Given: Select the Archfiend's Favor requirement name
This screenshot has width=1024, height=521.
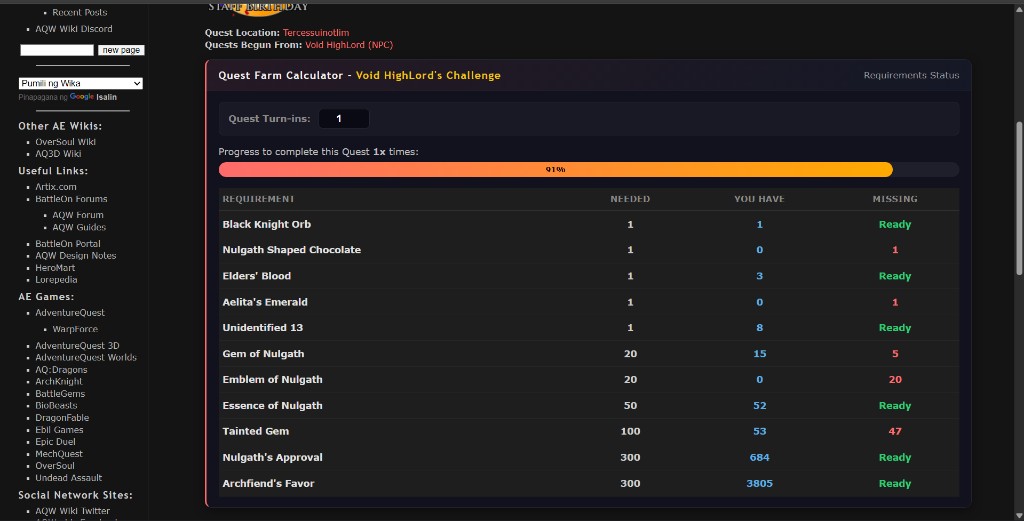Looking at the screenshot, I should (x=268, y=484).
